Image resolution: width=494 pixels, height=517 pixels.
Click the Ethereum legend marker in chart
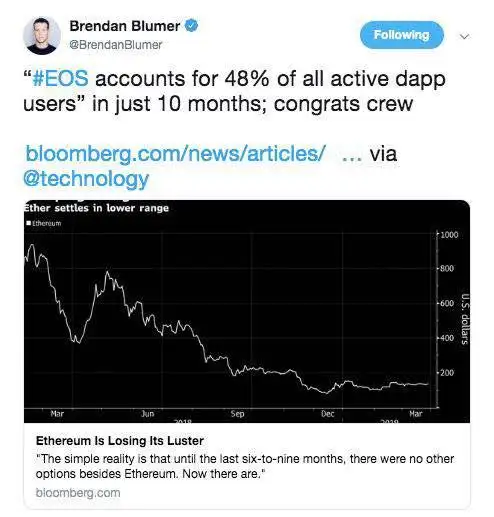(x=29, y=223)
